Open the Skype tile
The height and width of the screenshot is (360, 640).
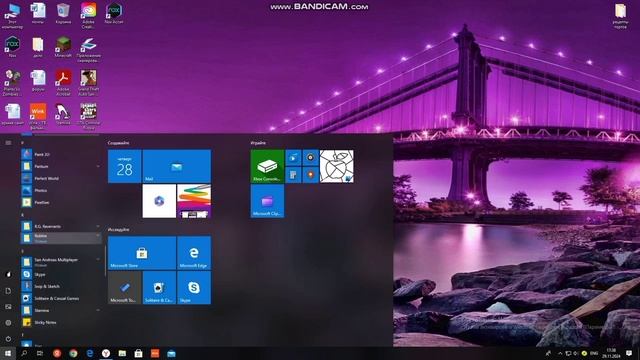194,287
